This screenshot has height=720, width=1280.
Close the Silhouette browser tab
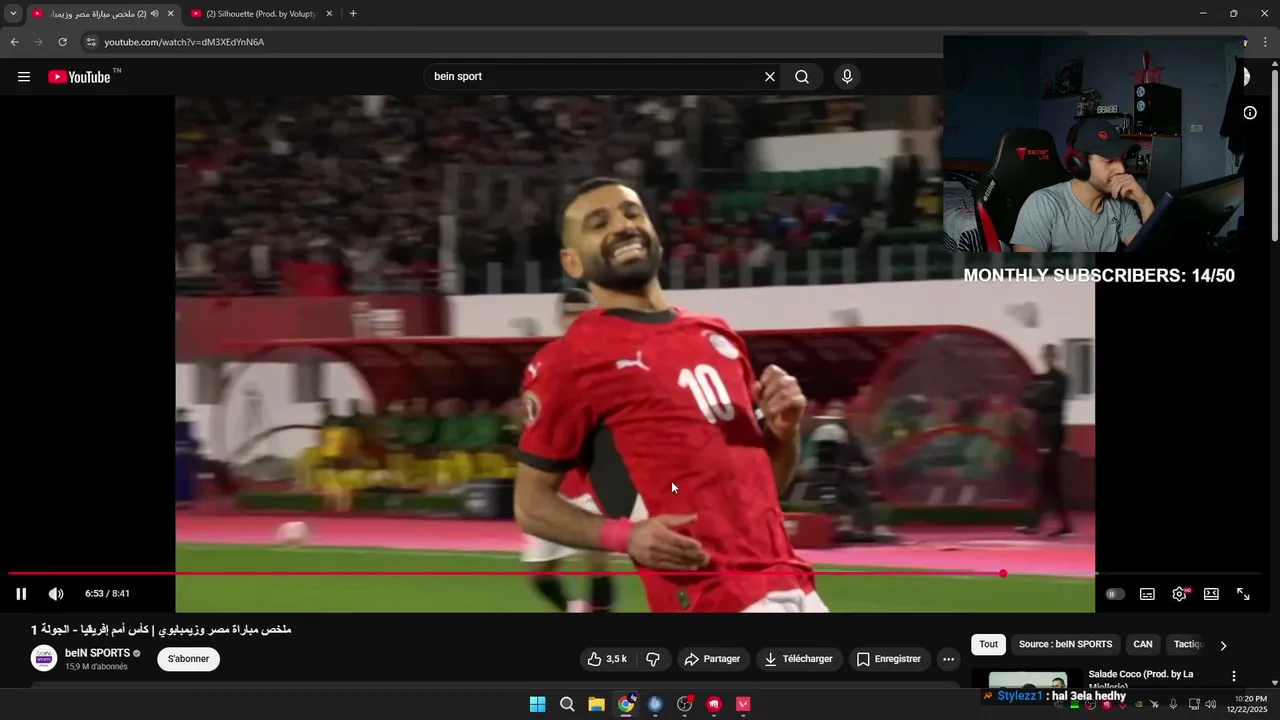[x=328, y=14]
